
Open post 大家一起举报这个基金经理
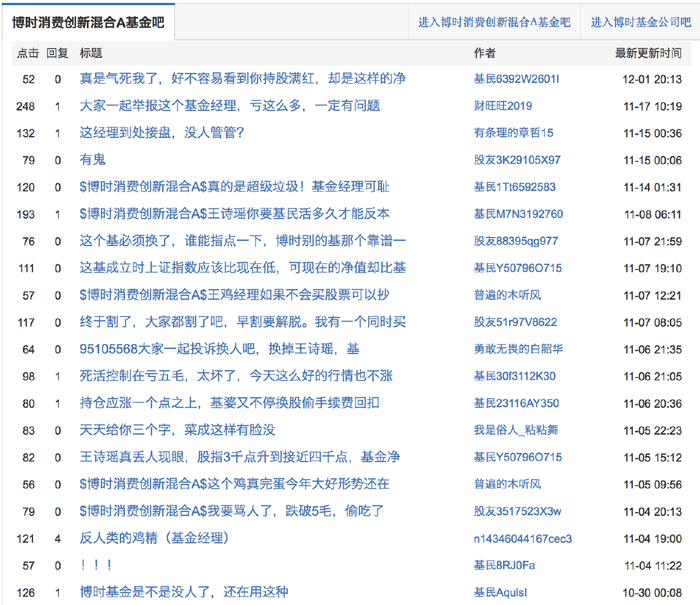229,106
